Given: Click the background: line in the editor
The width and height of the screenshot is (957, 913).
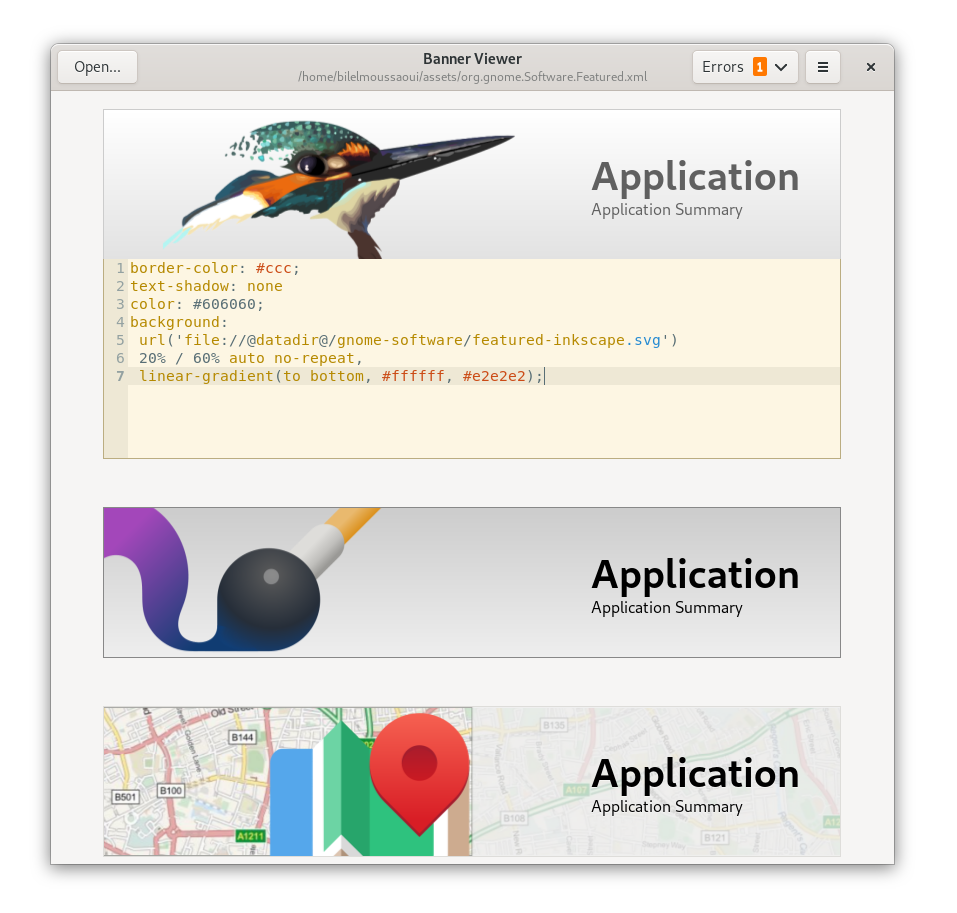Looking at the screenshot, I should [178, 322].
